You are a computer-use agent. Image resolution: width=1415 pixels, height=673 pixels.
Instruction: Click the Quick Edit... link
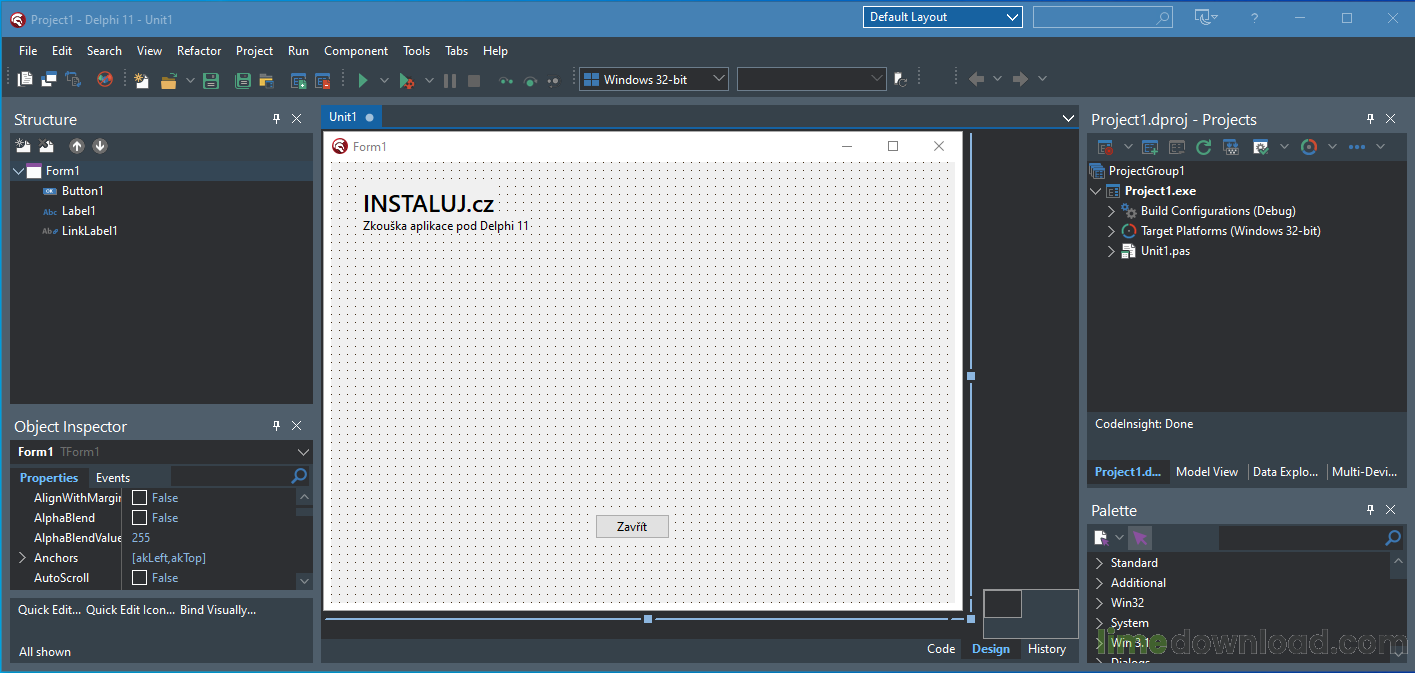49,609
